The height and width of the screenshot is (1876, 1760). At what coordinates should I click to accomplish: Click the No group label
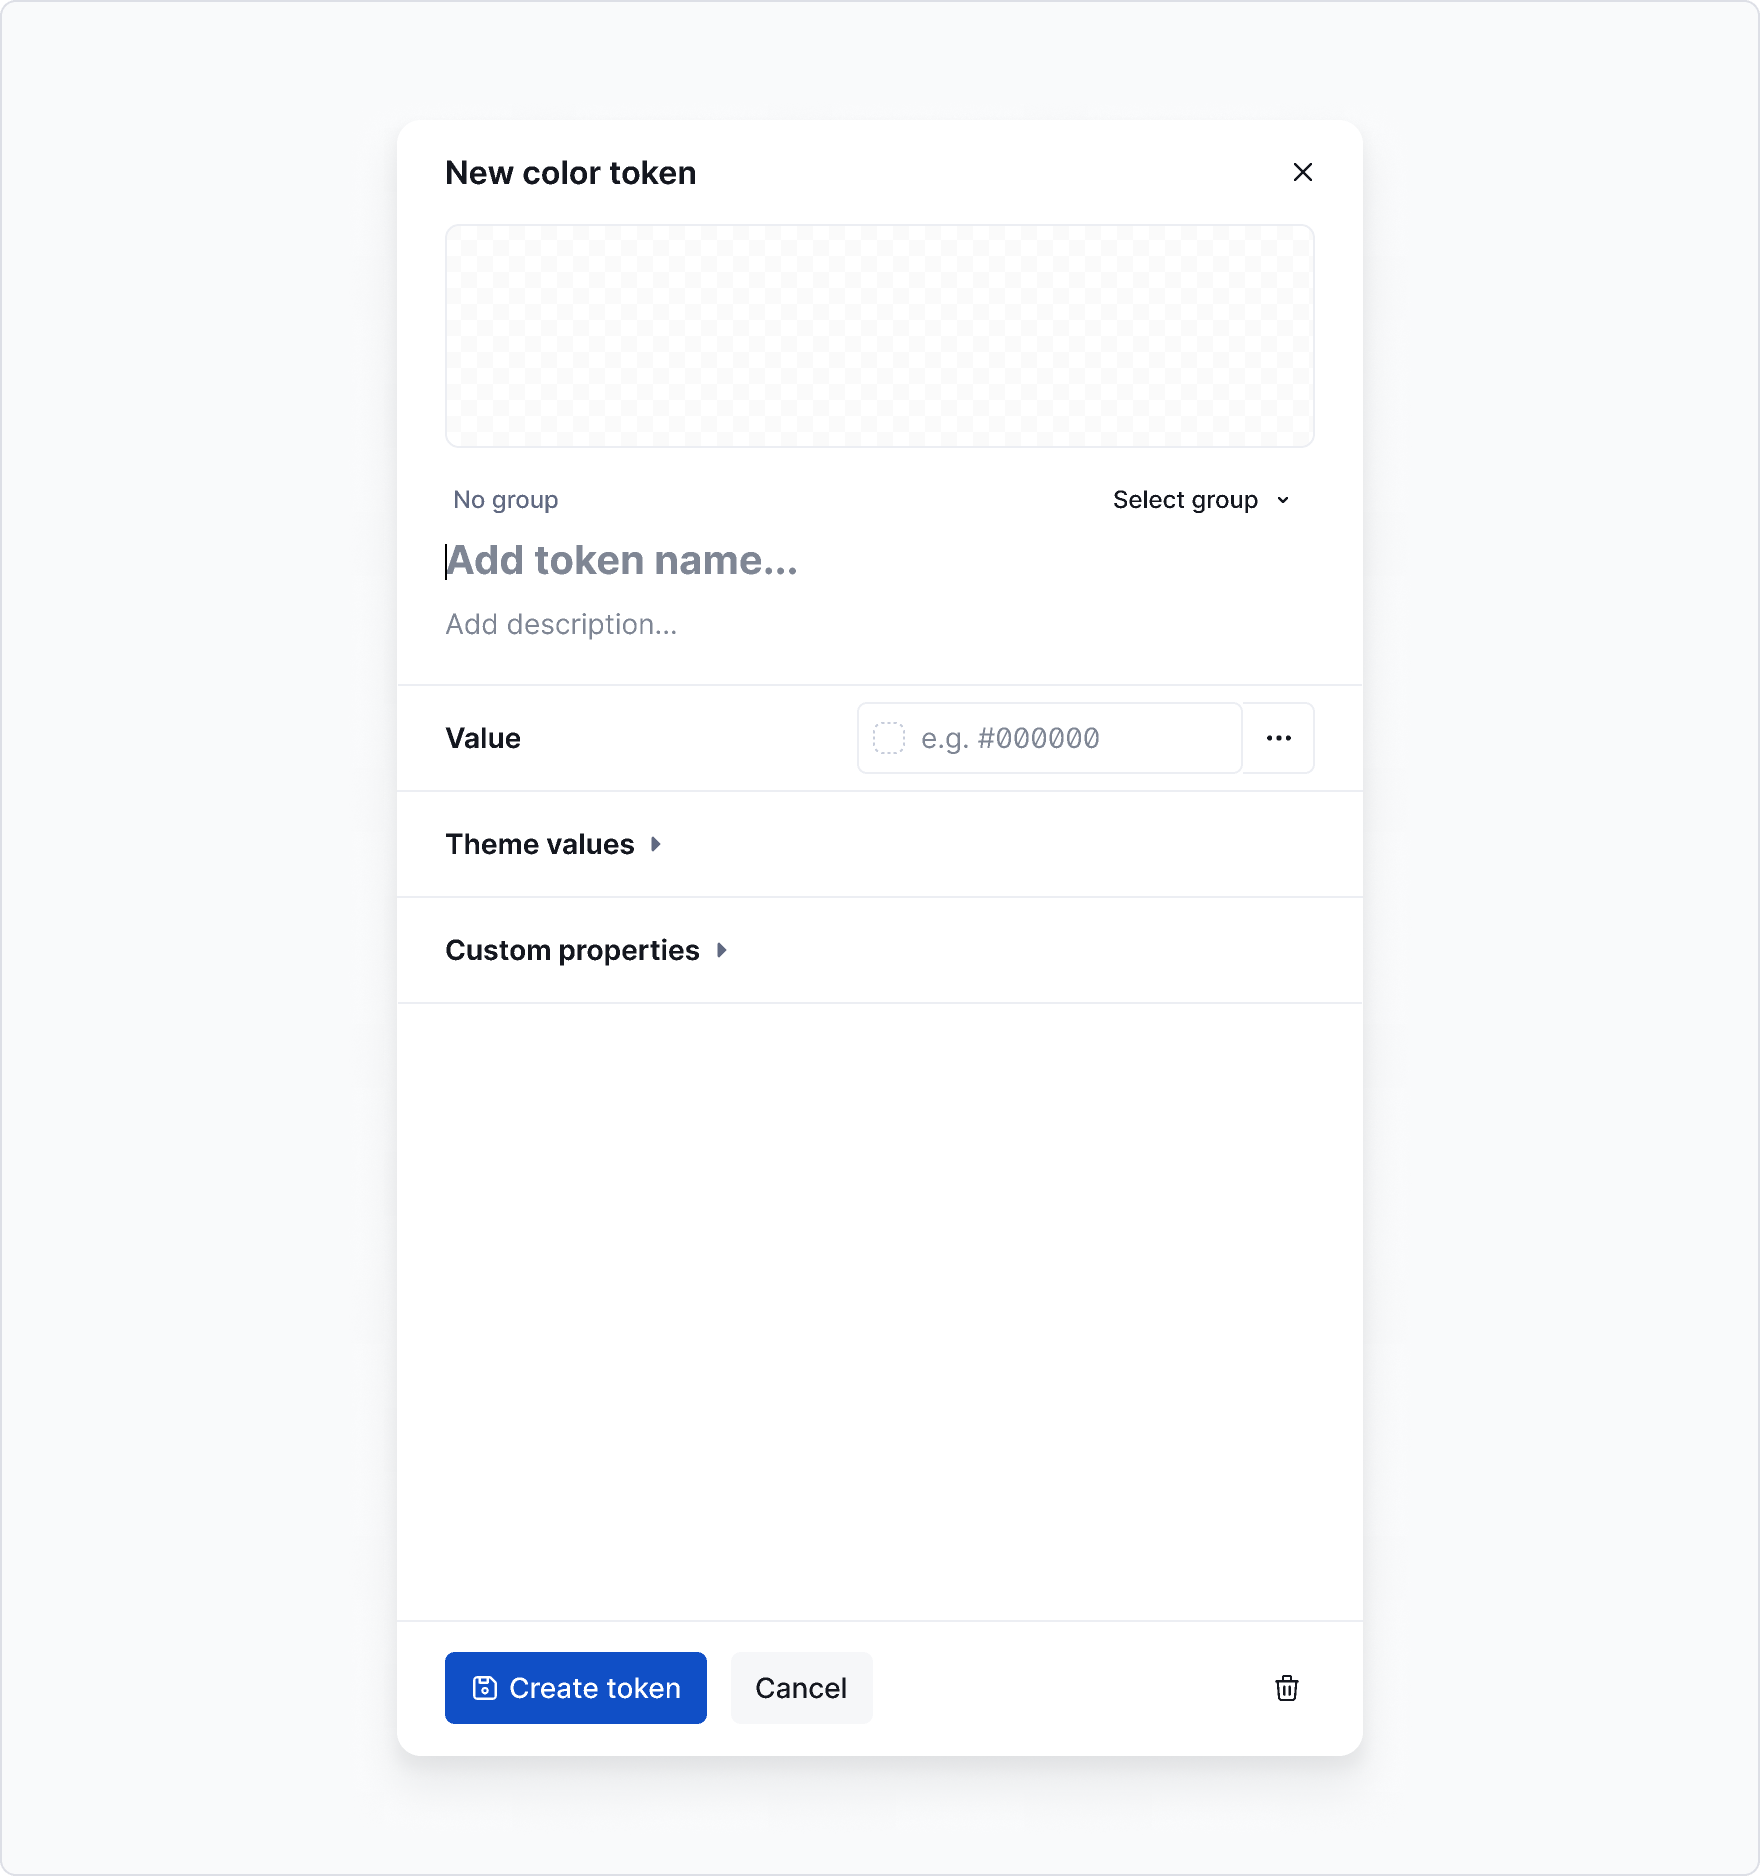coord(505,499)
